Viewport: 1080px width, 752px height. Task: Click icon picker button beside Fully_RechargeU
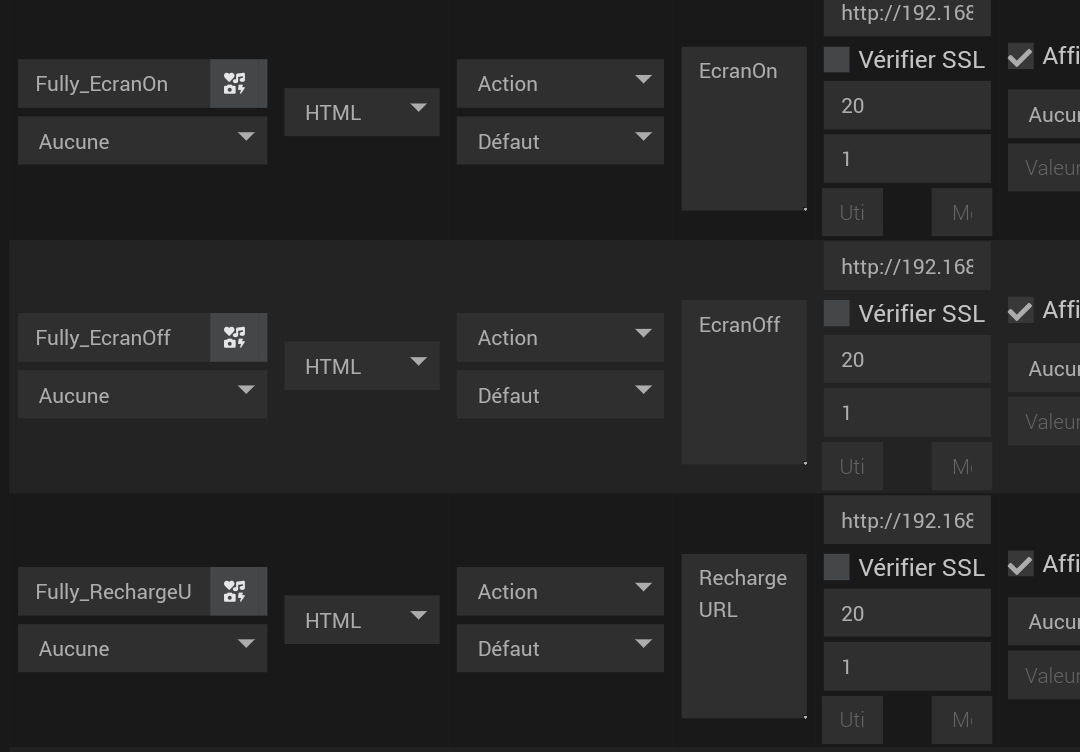point(235,592)
